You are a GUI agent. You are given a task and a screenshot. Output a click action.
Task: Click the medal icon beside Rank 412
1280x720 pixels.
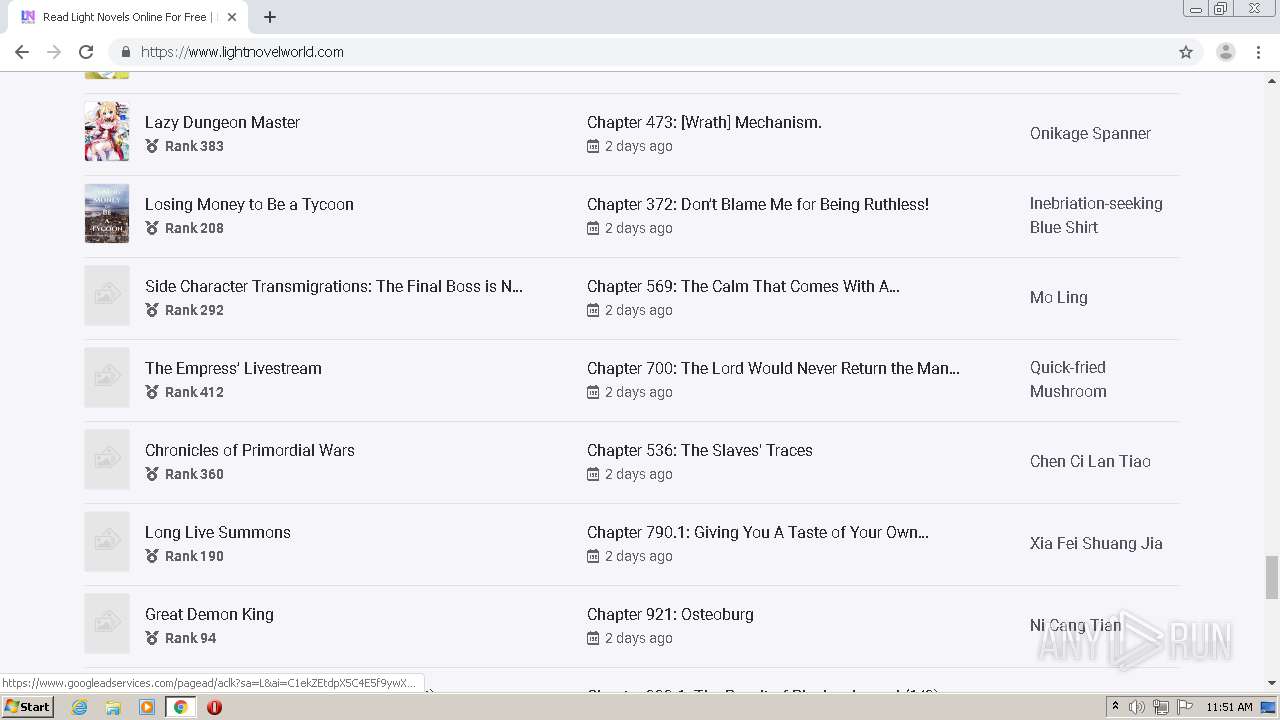point(152,392)
